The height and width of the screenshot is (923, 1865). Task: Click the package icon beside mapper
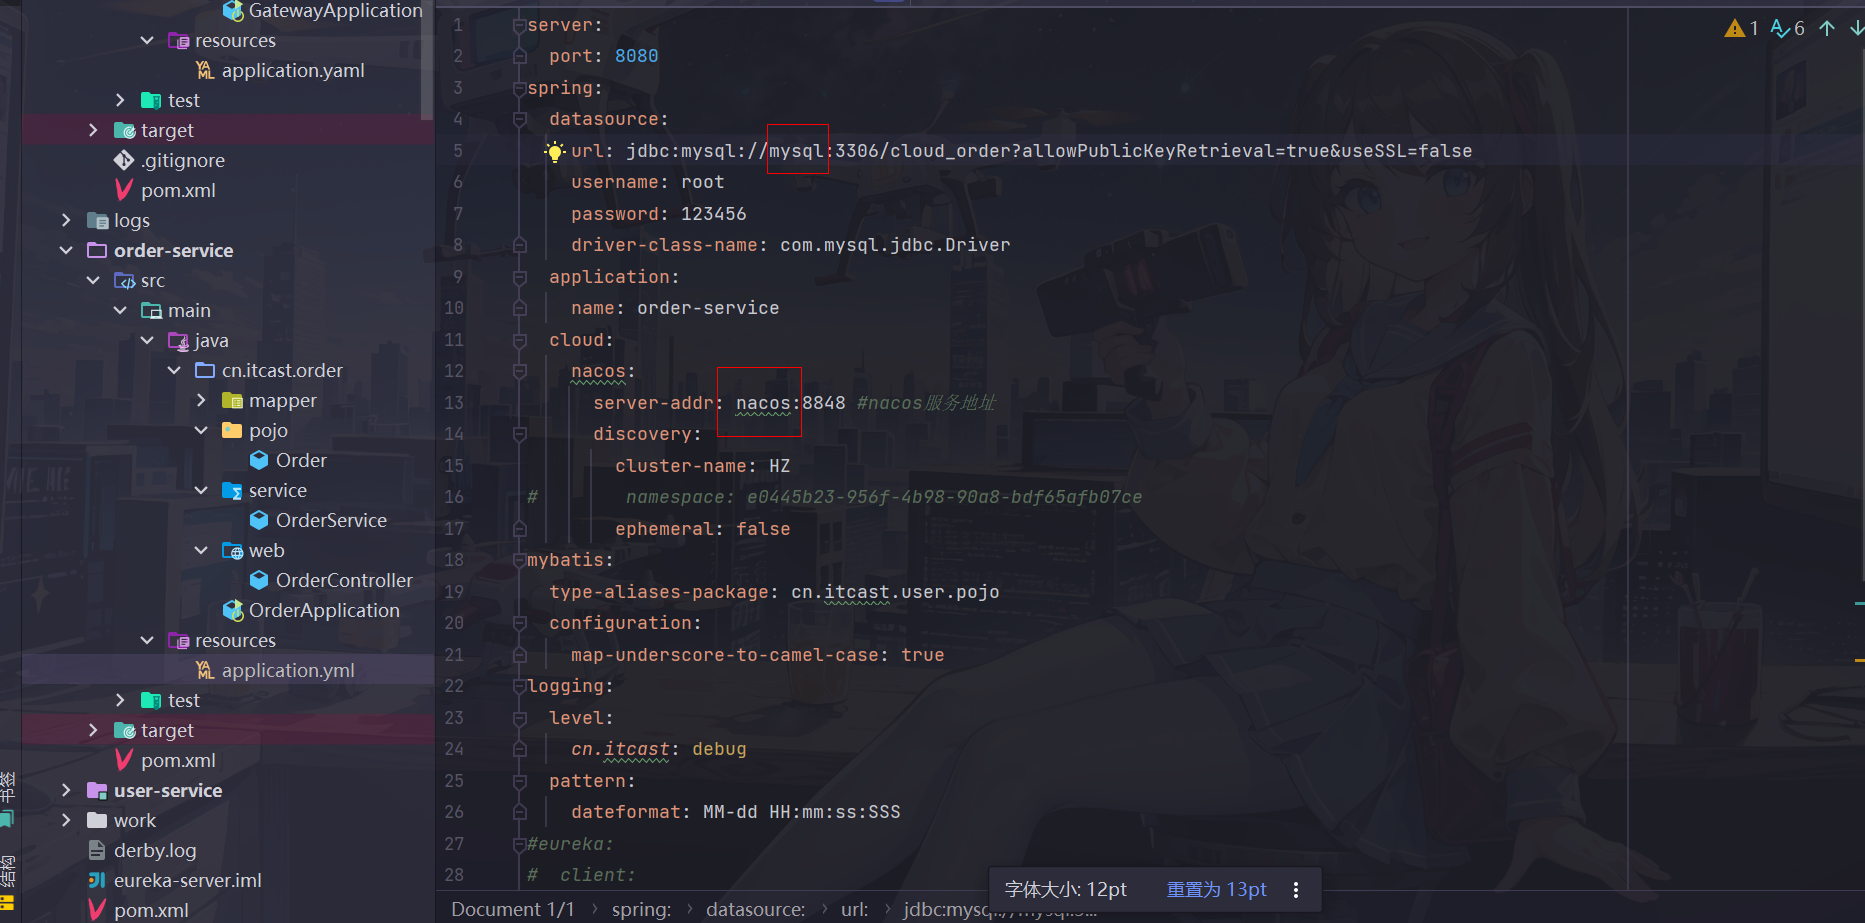tap(232, 400)
